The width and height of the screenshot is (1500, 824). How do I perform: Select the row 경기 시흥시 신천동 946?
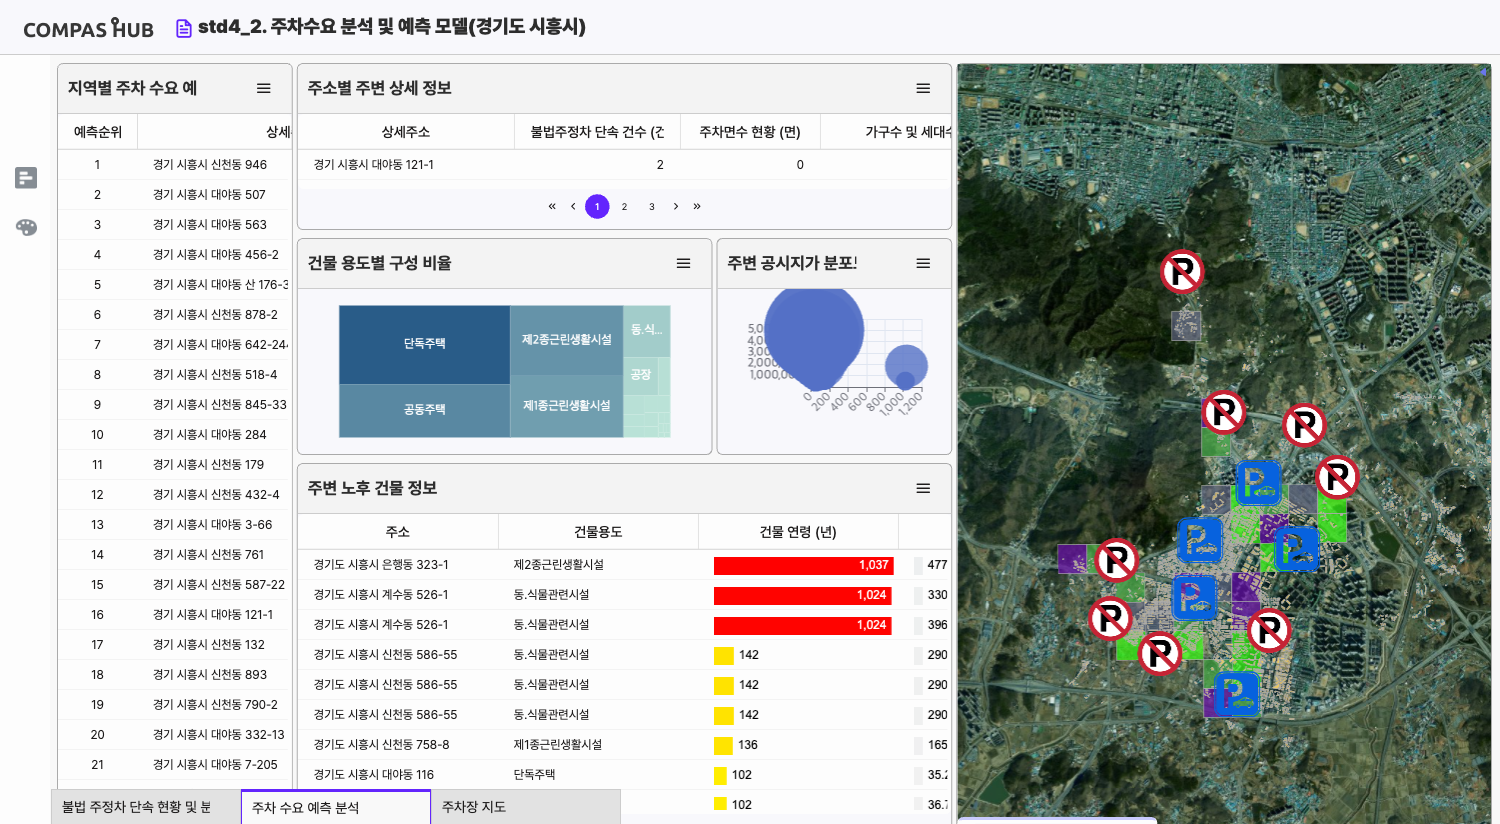(175, 164)
